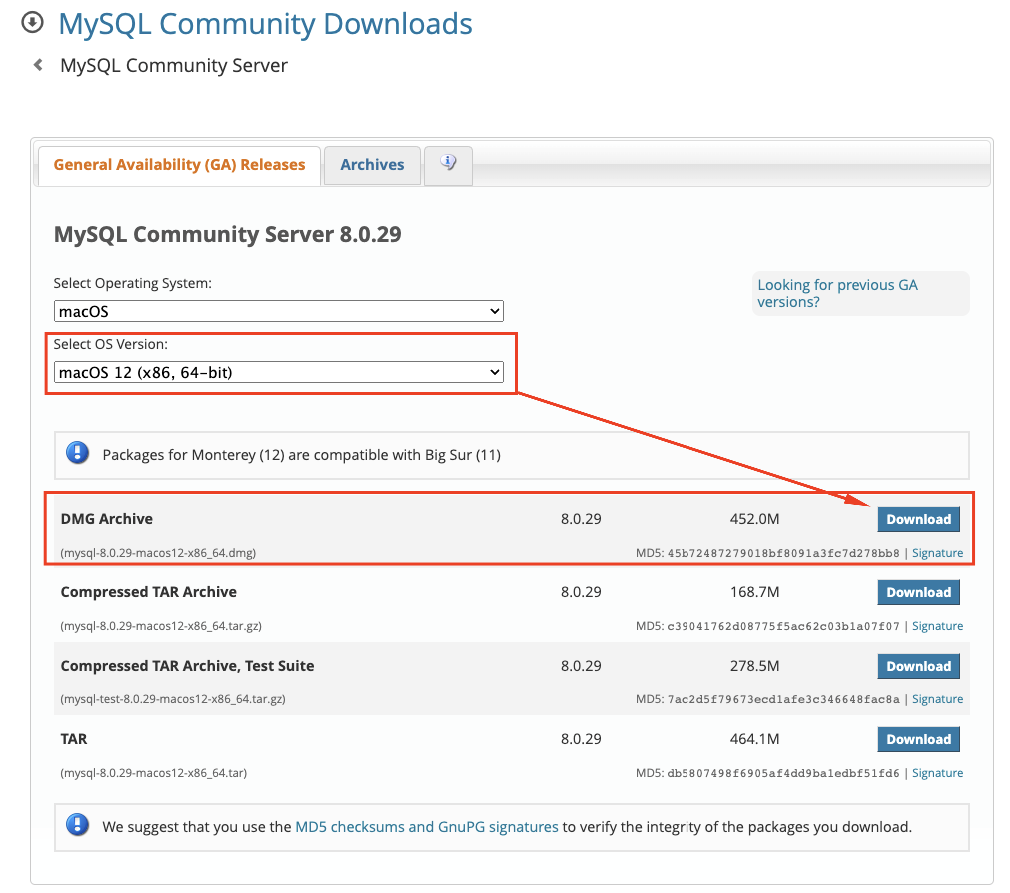Click the back chevron before MySQL Community Server
Image resolution: width=1010 pixels, height=893 pixels.
point(38,64)
